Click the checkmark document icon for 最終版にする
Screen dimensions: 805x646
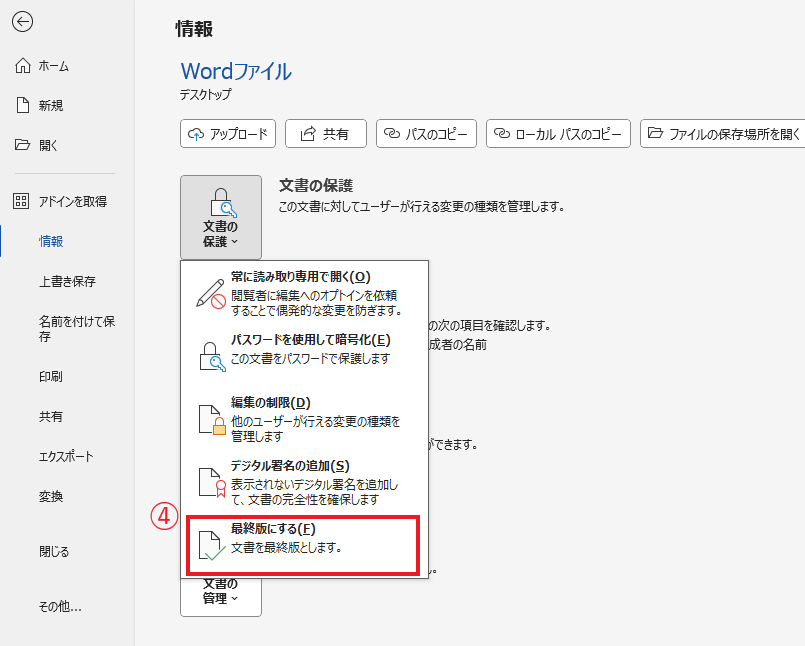[x=211, y=544]
